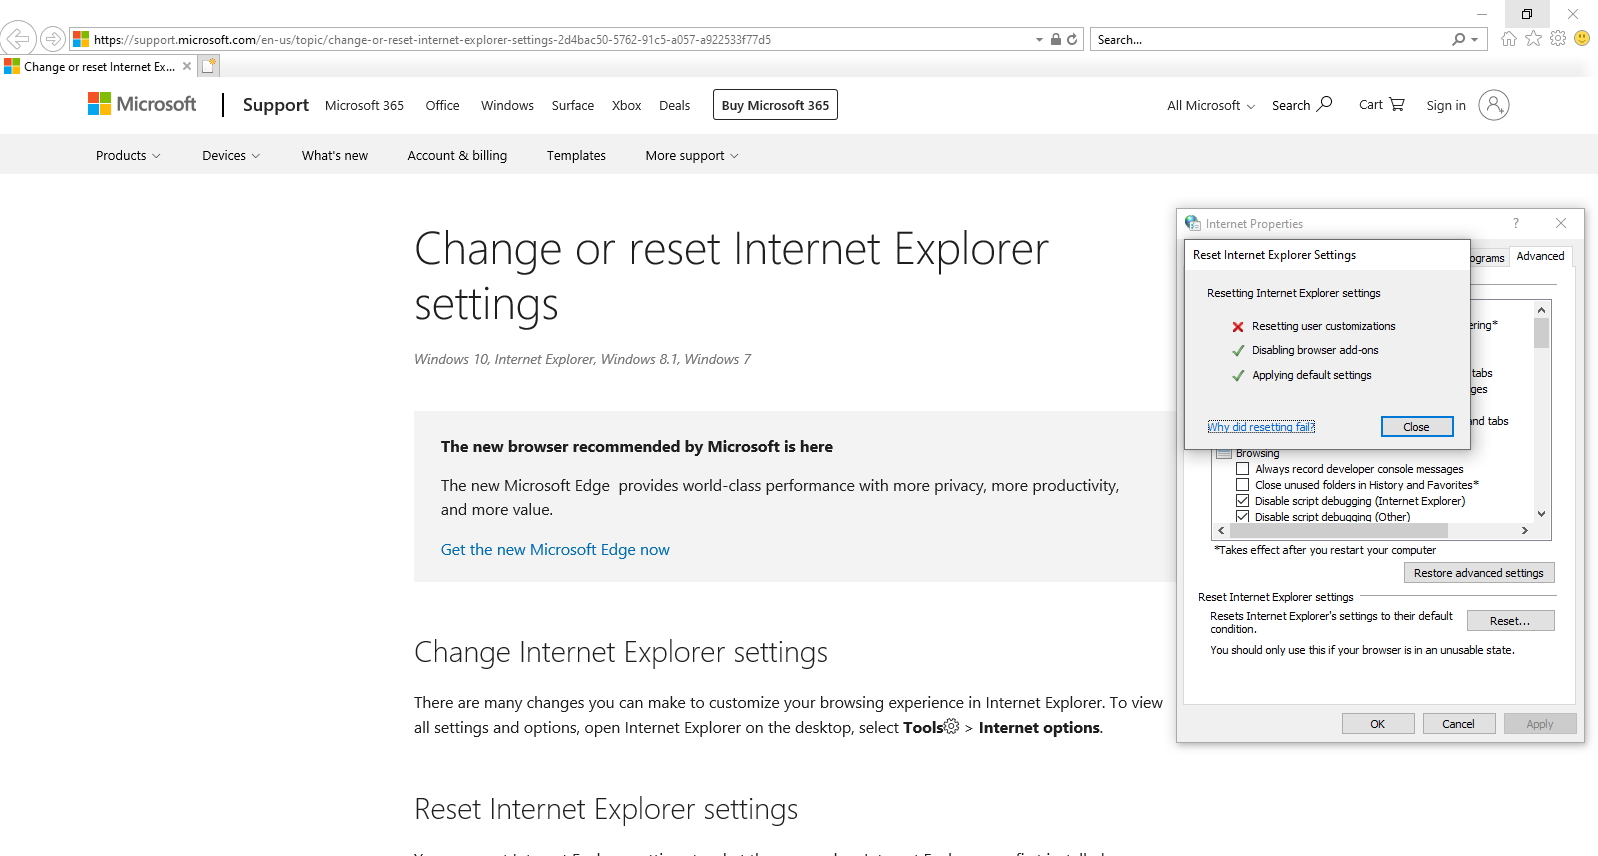Click the Browsing category icon in settings list

[x=1224, y=453]
